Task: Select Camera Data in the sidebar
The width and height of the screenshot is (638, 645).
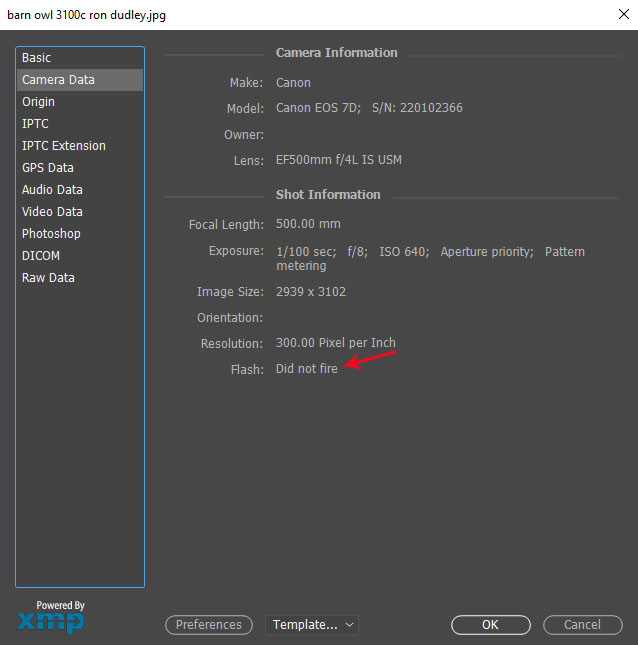Action: click(x=58, y=80)
